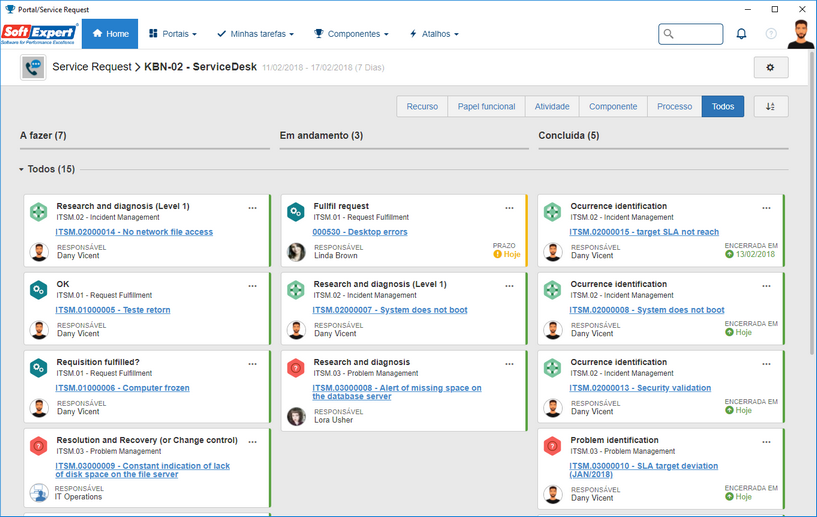Open three-dot menu on Problem identification card
The height and width of the screenshot is (517, 817).
pos(766,442)
